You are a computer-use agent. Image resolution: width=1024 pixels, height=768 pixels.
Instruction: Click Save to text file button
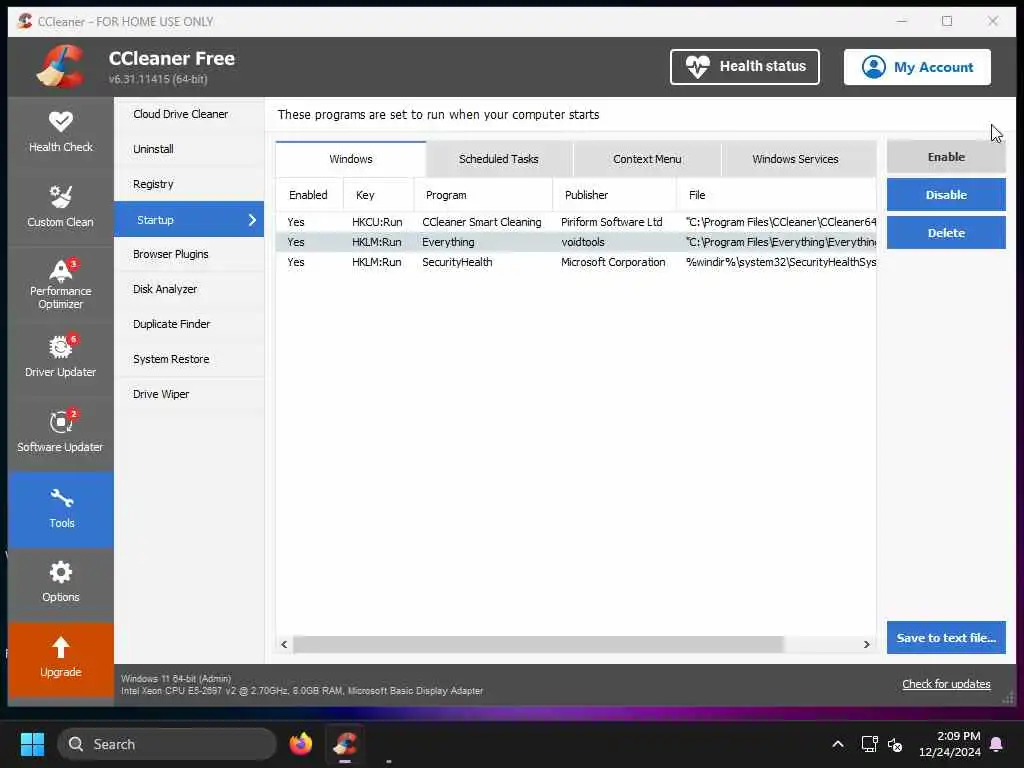(946, 637)
